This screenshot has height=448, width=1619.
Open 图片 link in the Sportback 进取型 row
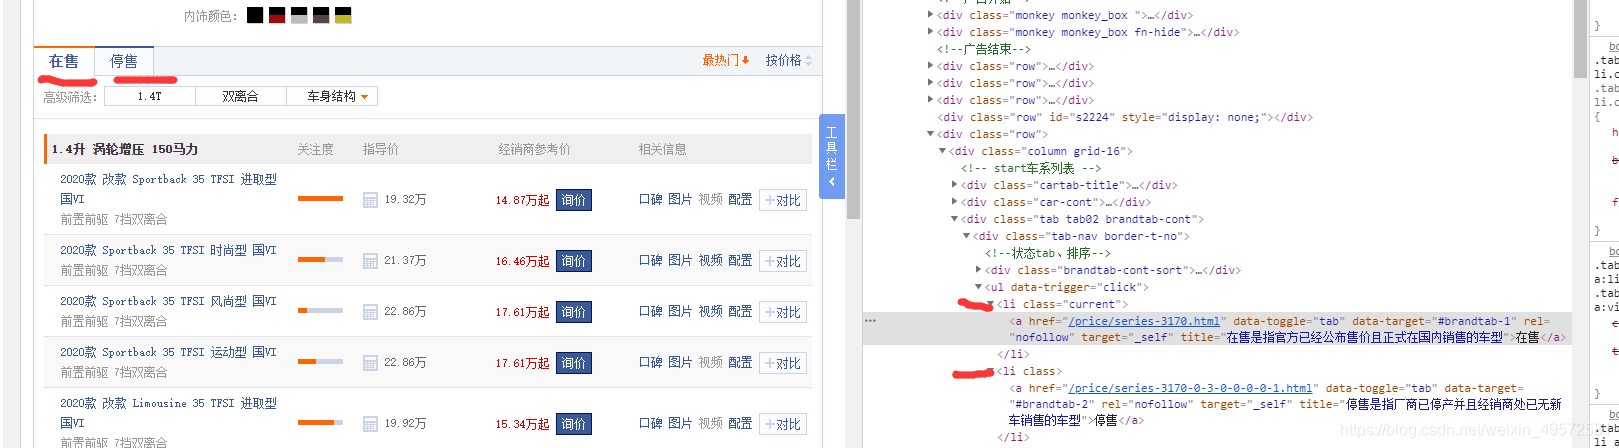click(x=680, y=199)
